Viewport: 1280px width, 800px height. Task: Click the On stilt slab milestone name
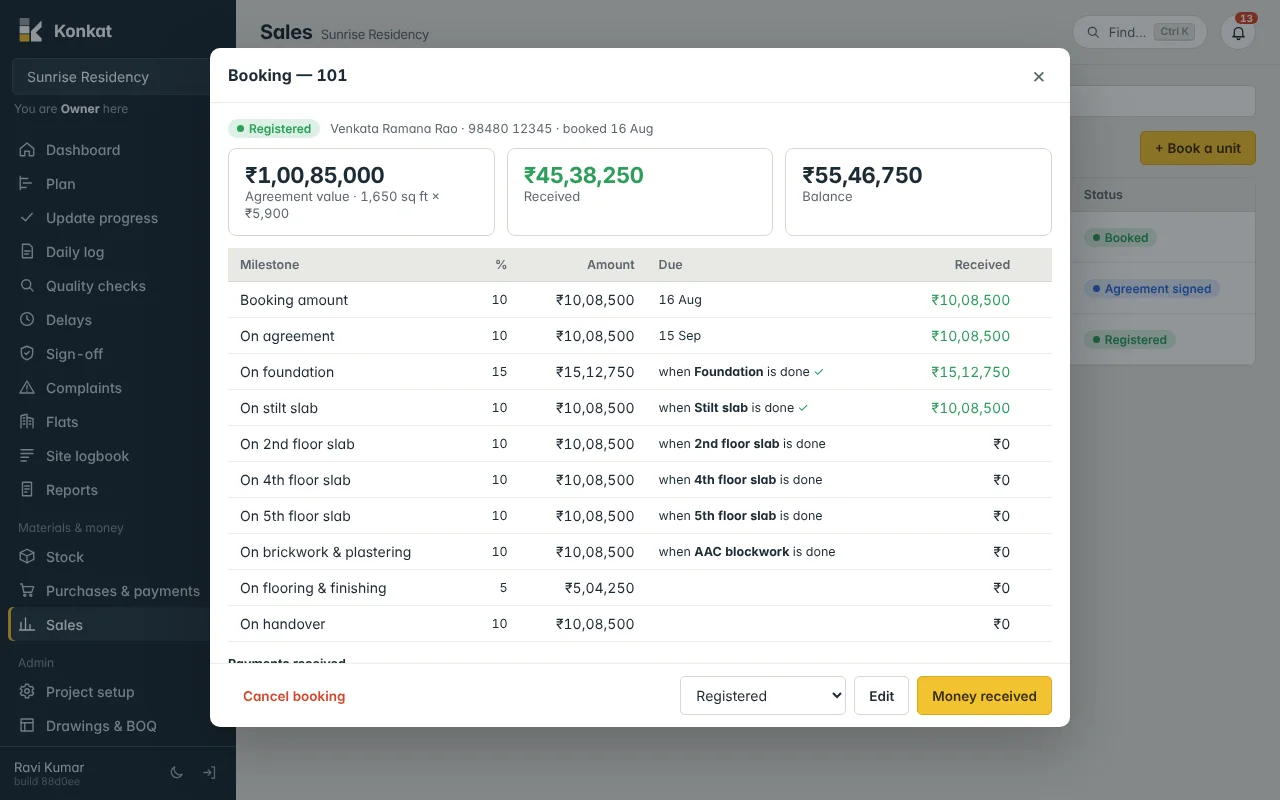click(279, 408)
